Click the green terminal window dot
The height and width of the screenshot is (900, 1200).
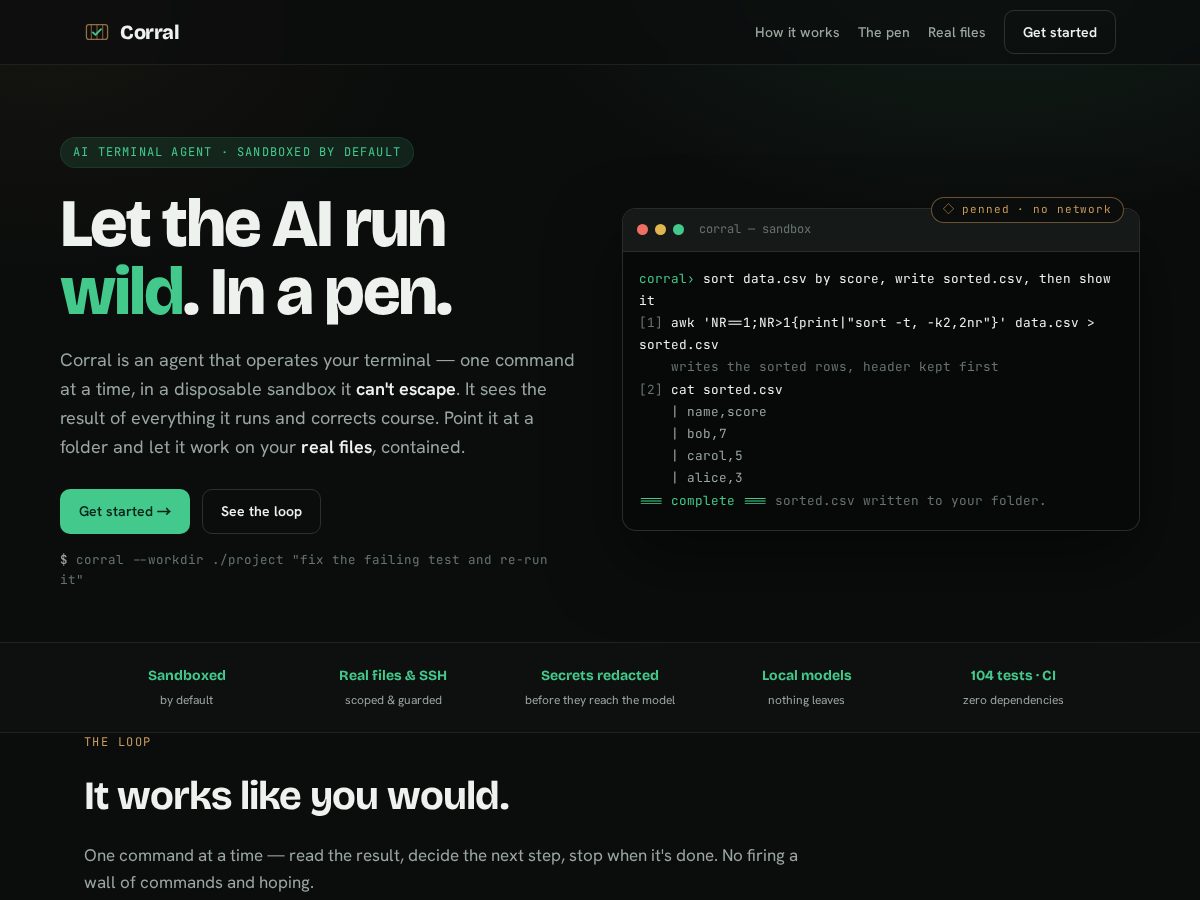point(679,229)
